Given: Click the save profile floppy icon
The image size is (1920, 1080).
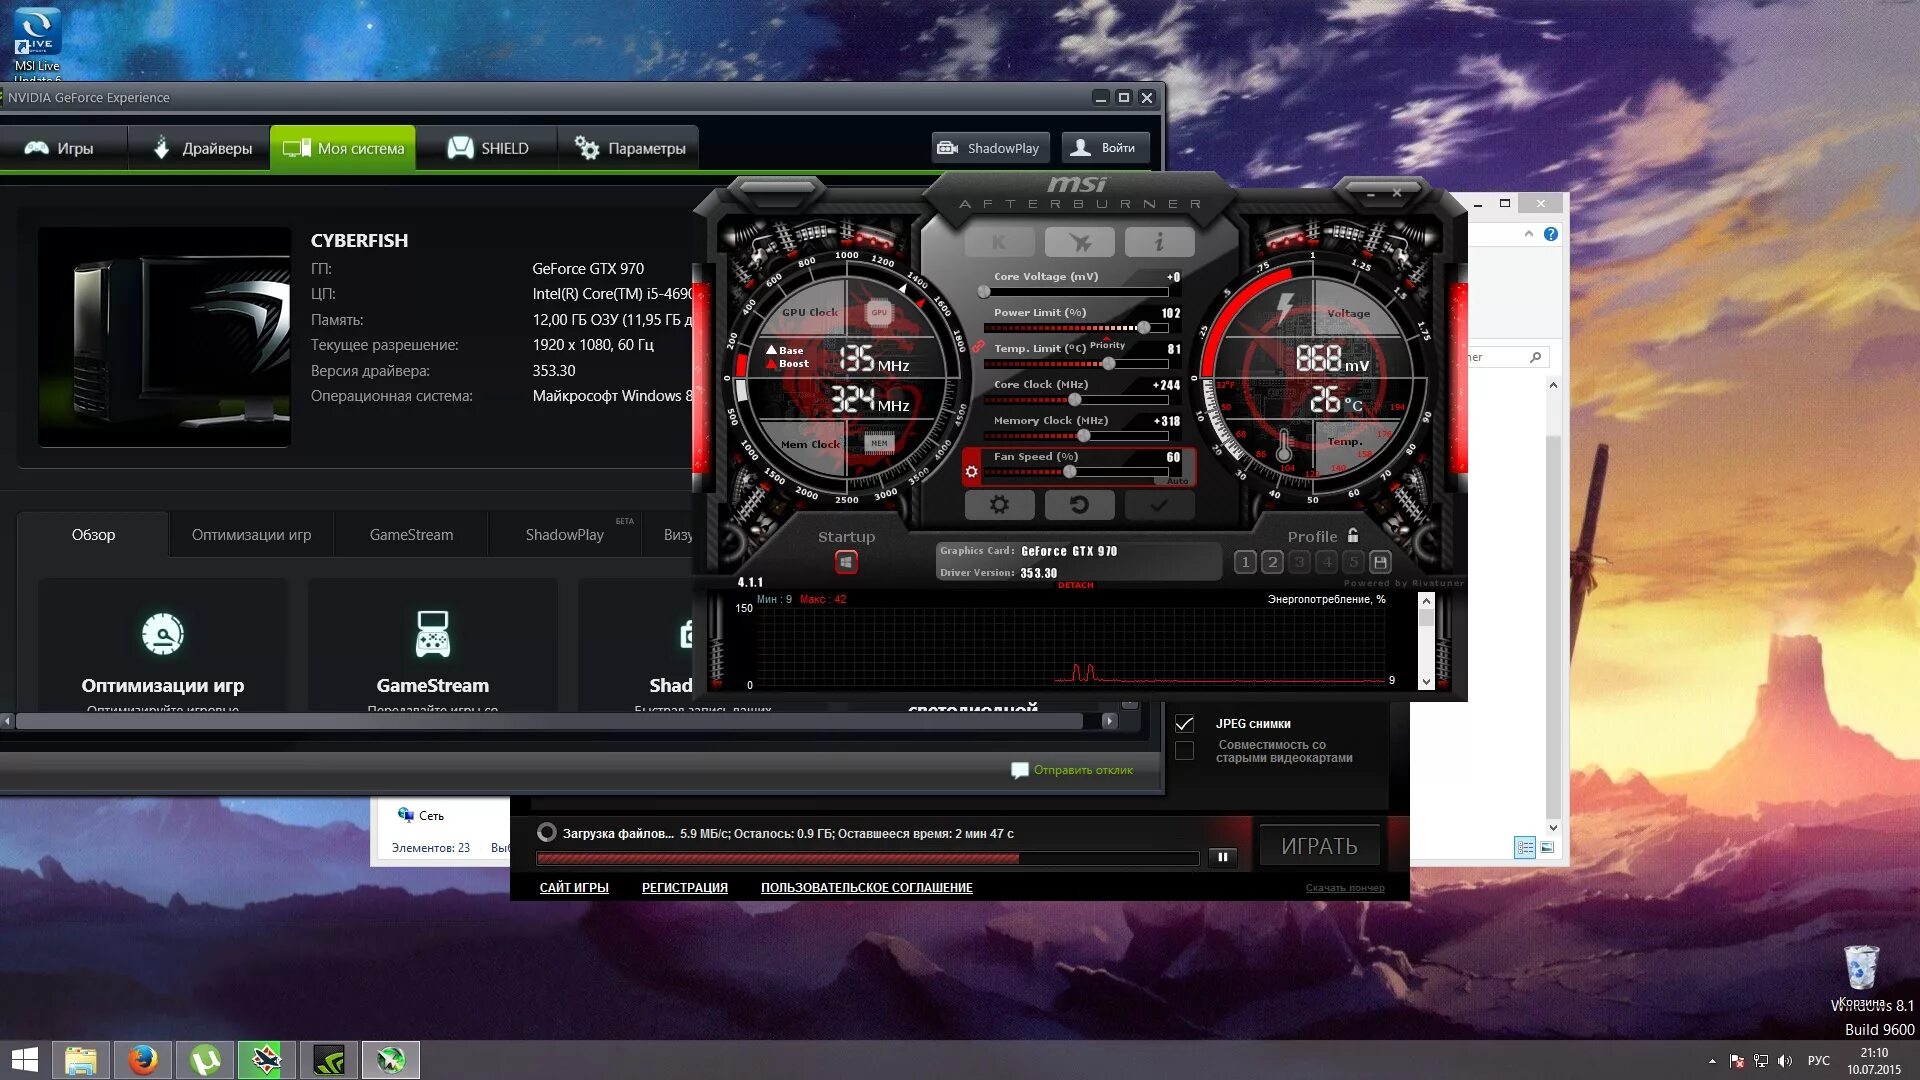Looking at the screenshot, I should pos(1380,562).
